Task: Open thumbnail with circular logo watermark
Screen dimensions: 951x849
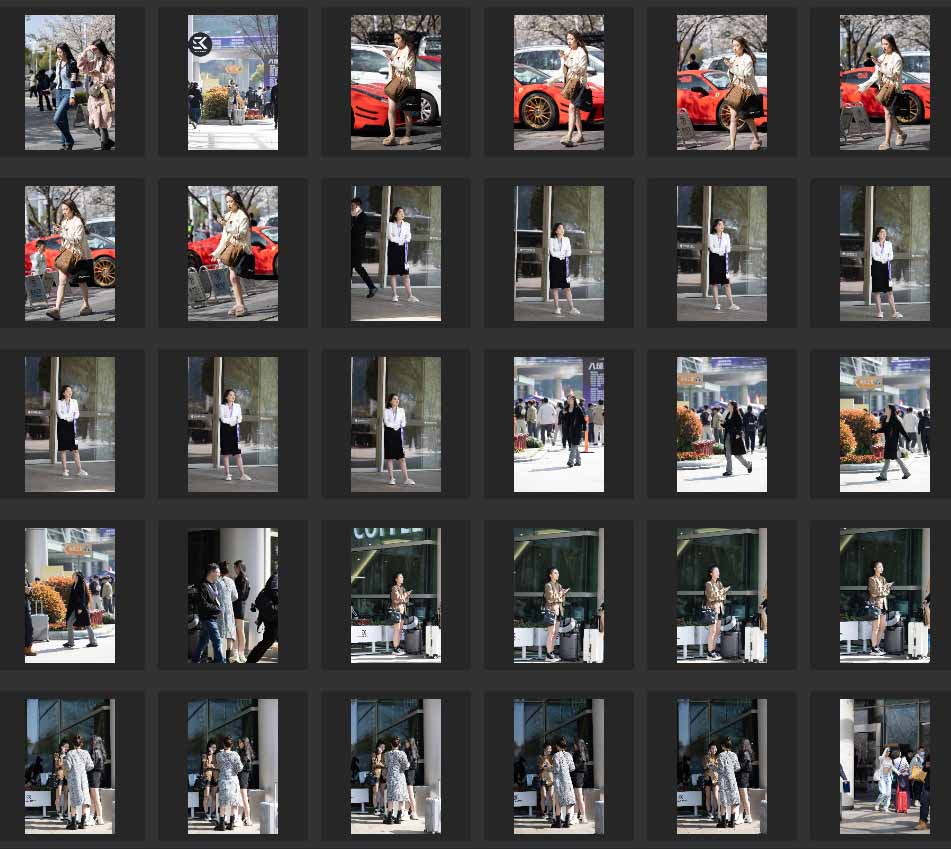Action: (x=233, y=82)
